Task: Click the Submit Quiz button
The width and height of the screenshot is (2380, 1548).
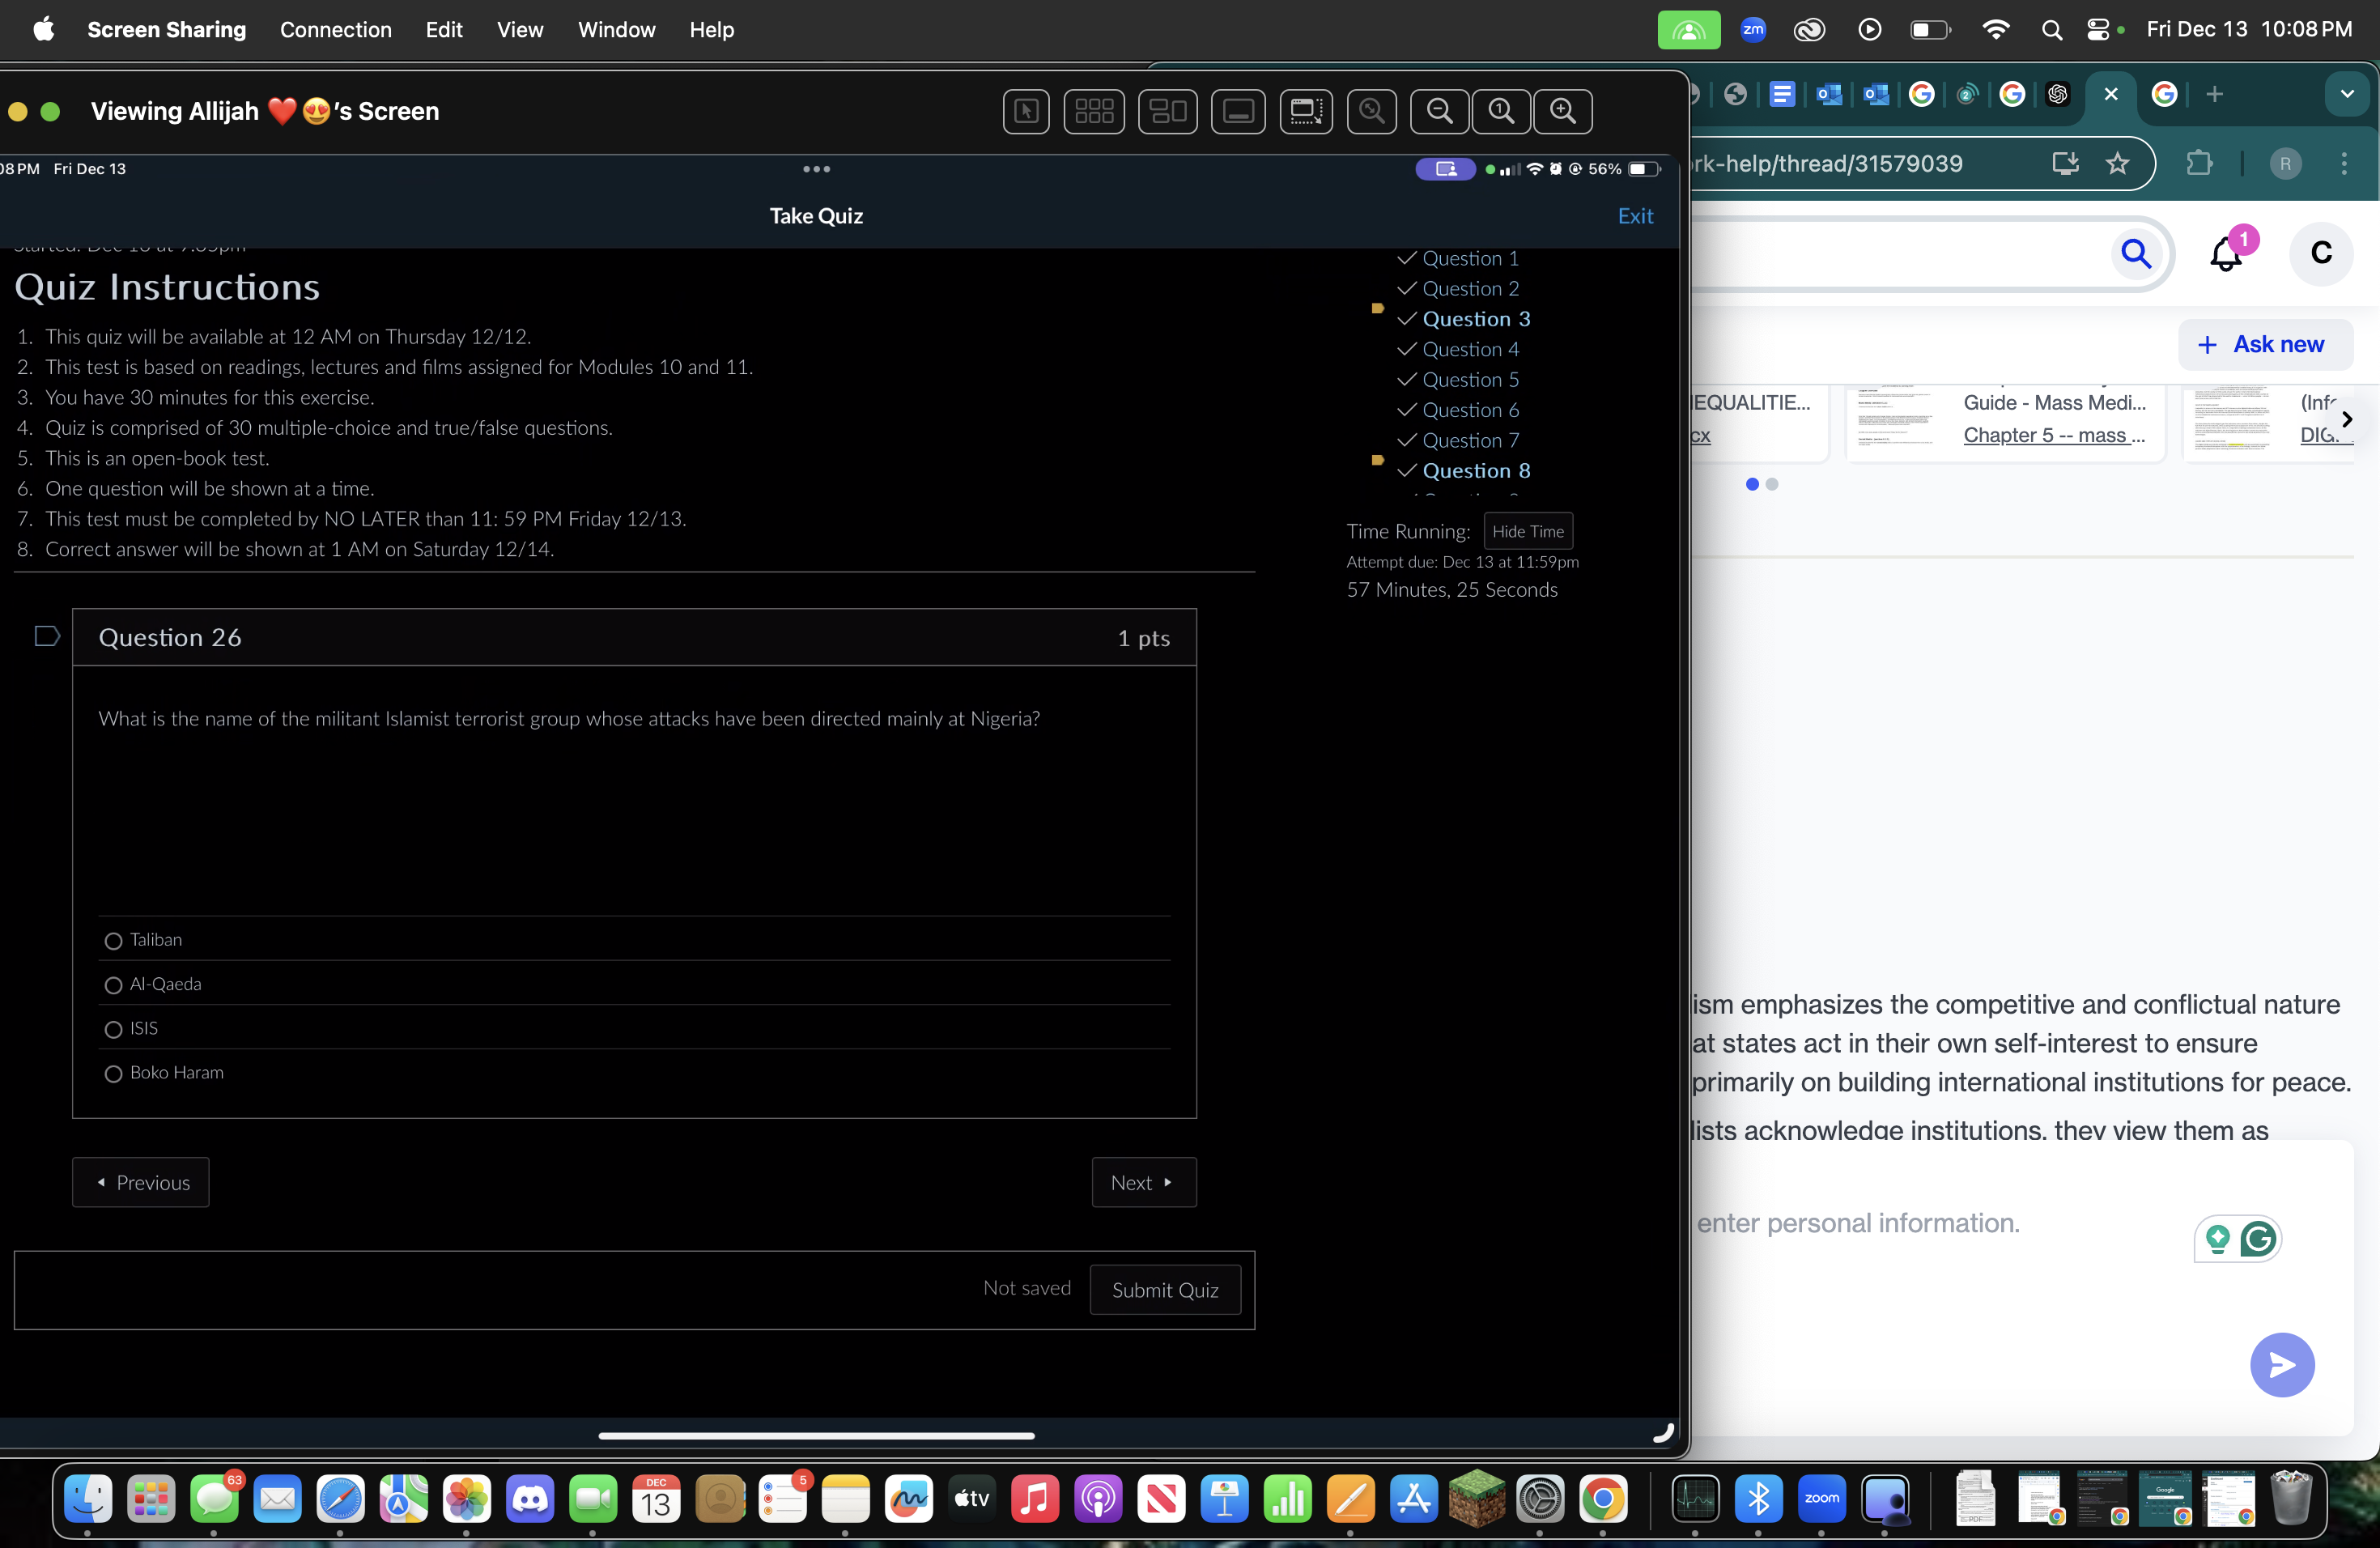Action: click(x=1165, y=1290)
